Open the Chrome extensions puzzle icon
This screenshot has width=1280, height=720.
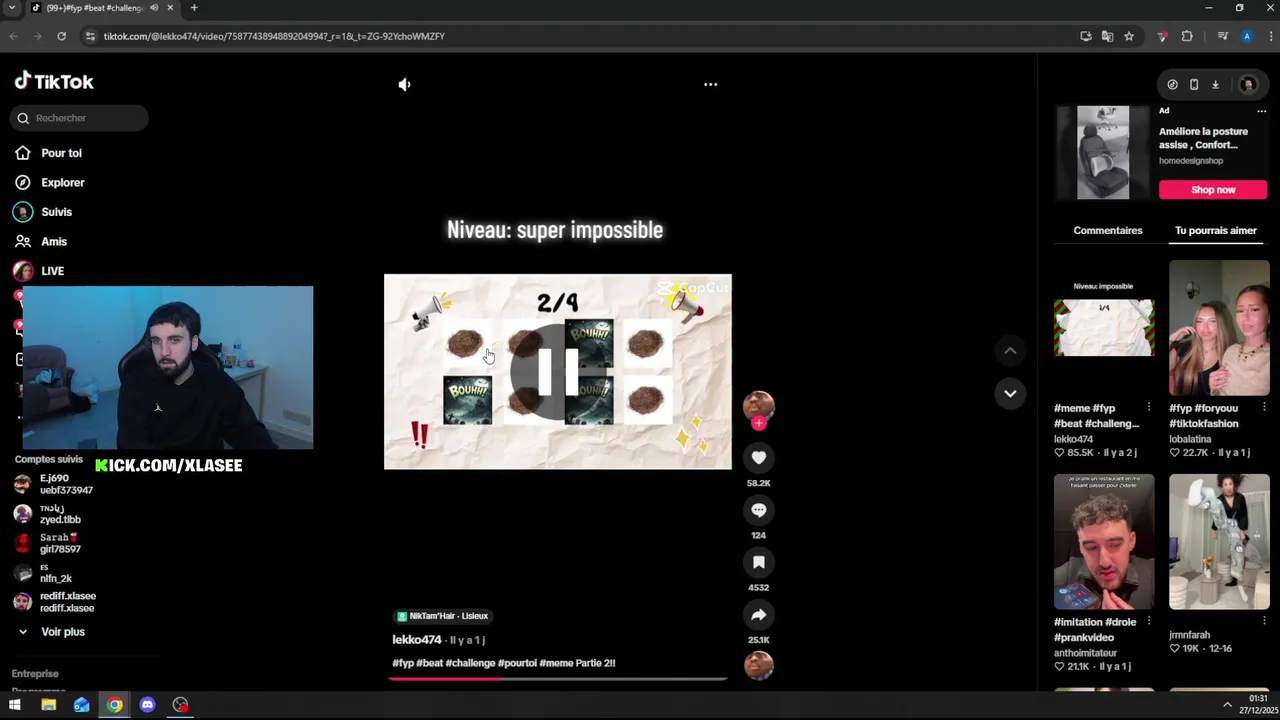click(x=1187, y=36)
